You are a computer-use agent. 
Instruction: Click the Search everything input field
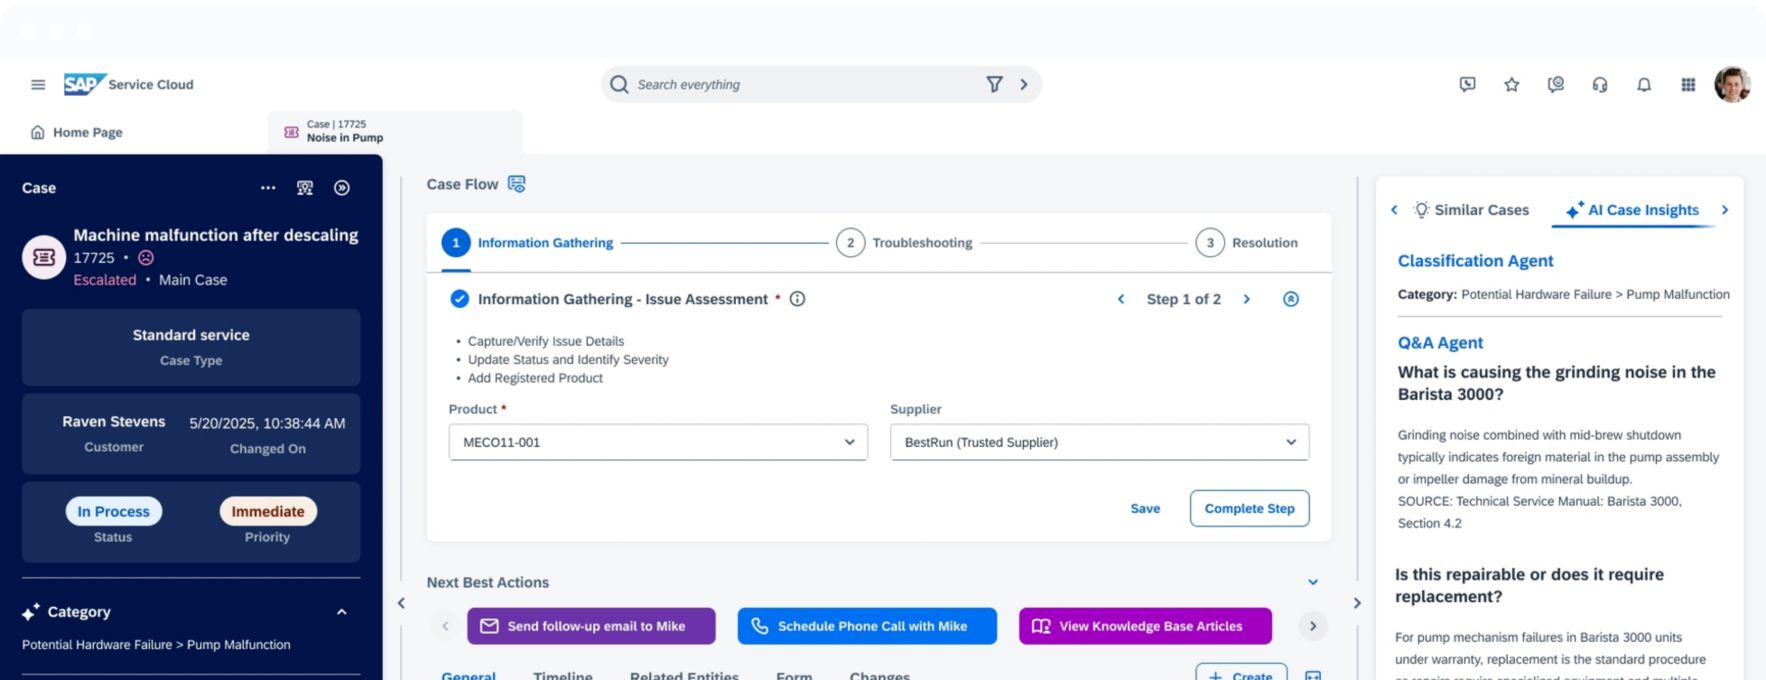[x=800, y=85]
